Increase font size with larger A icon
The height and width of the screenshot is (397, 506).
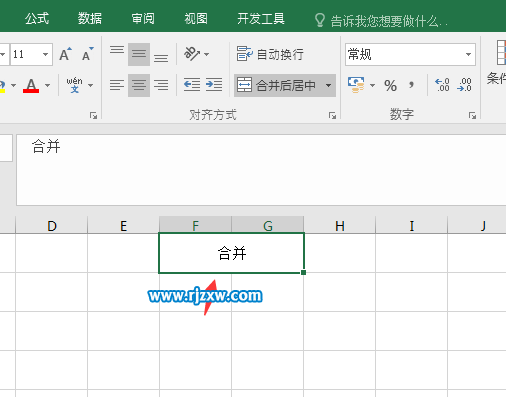tap(65, 54)
